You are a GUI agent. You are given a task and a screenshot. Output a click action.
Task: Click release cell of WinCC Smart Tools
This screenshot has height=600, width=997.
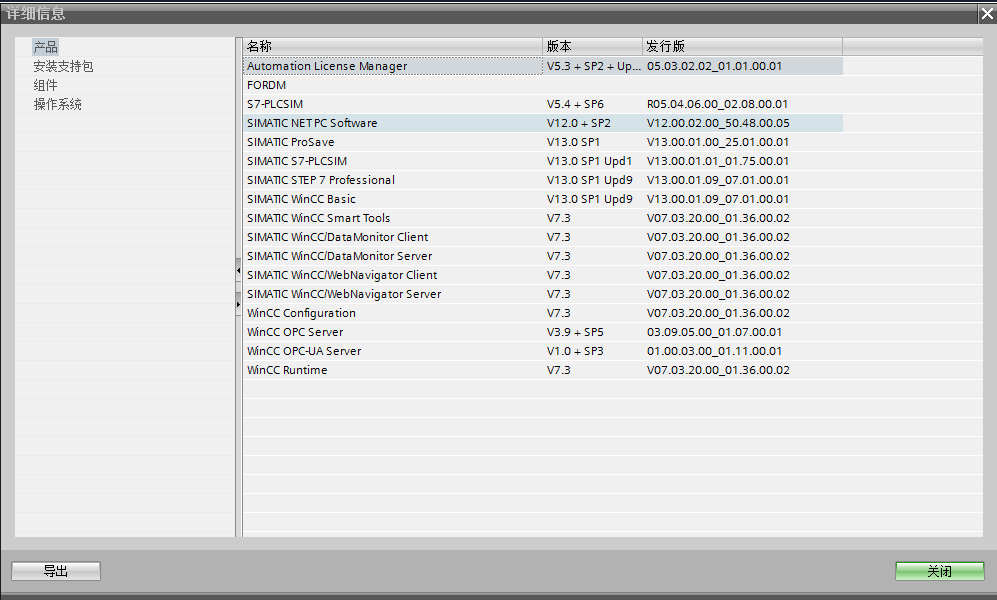pos(743,219)
